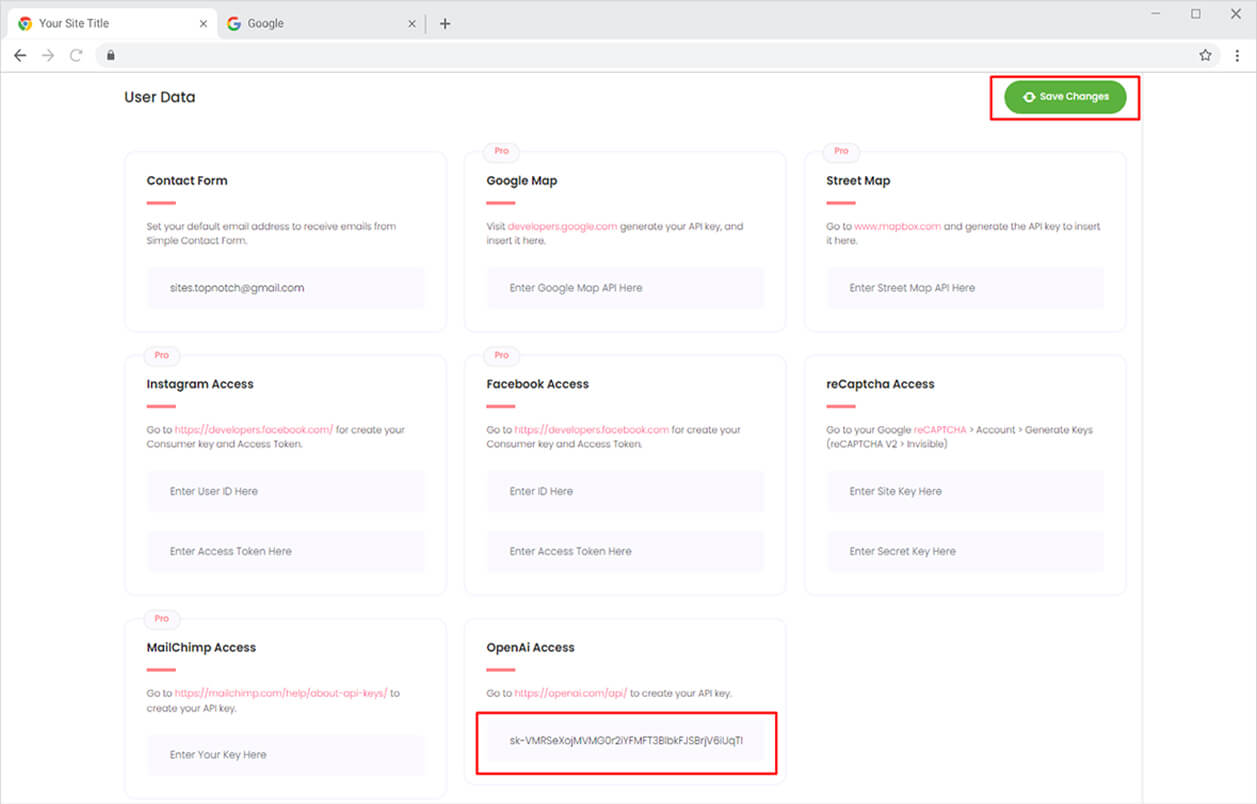Screen dimensions: 1257x804
Task: Click the browser back arrow
Action: point(20,55)
